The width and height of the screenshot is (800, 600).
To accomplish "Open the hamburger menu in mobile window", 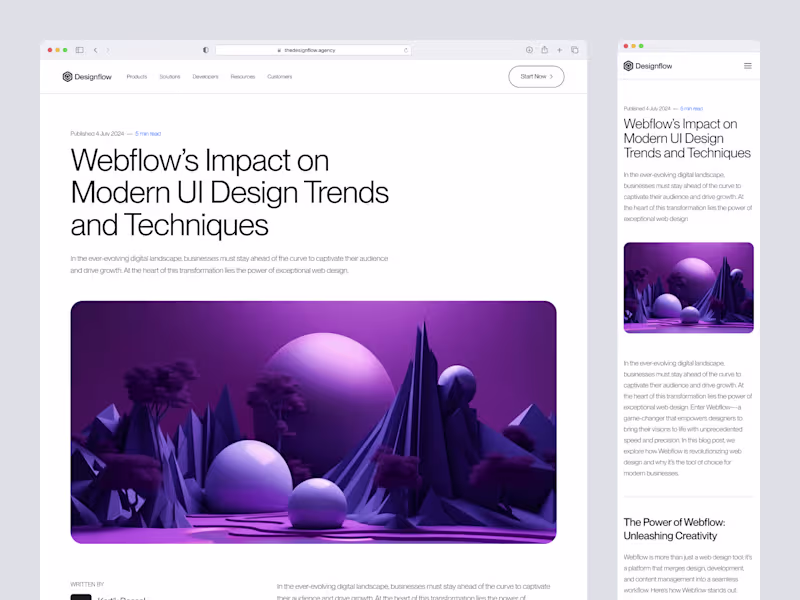I will click(x=747, y=66).
